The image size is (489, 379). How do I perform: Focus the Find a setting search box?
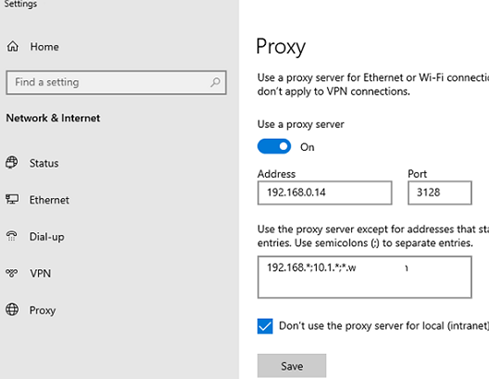[116, 82]
